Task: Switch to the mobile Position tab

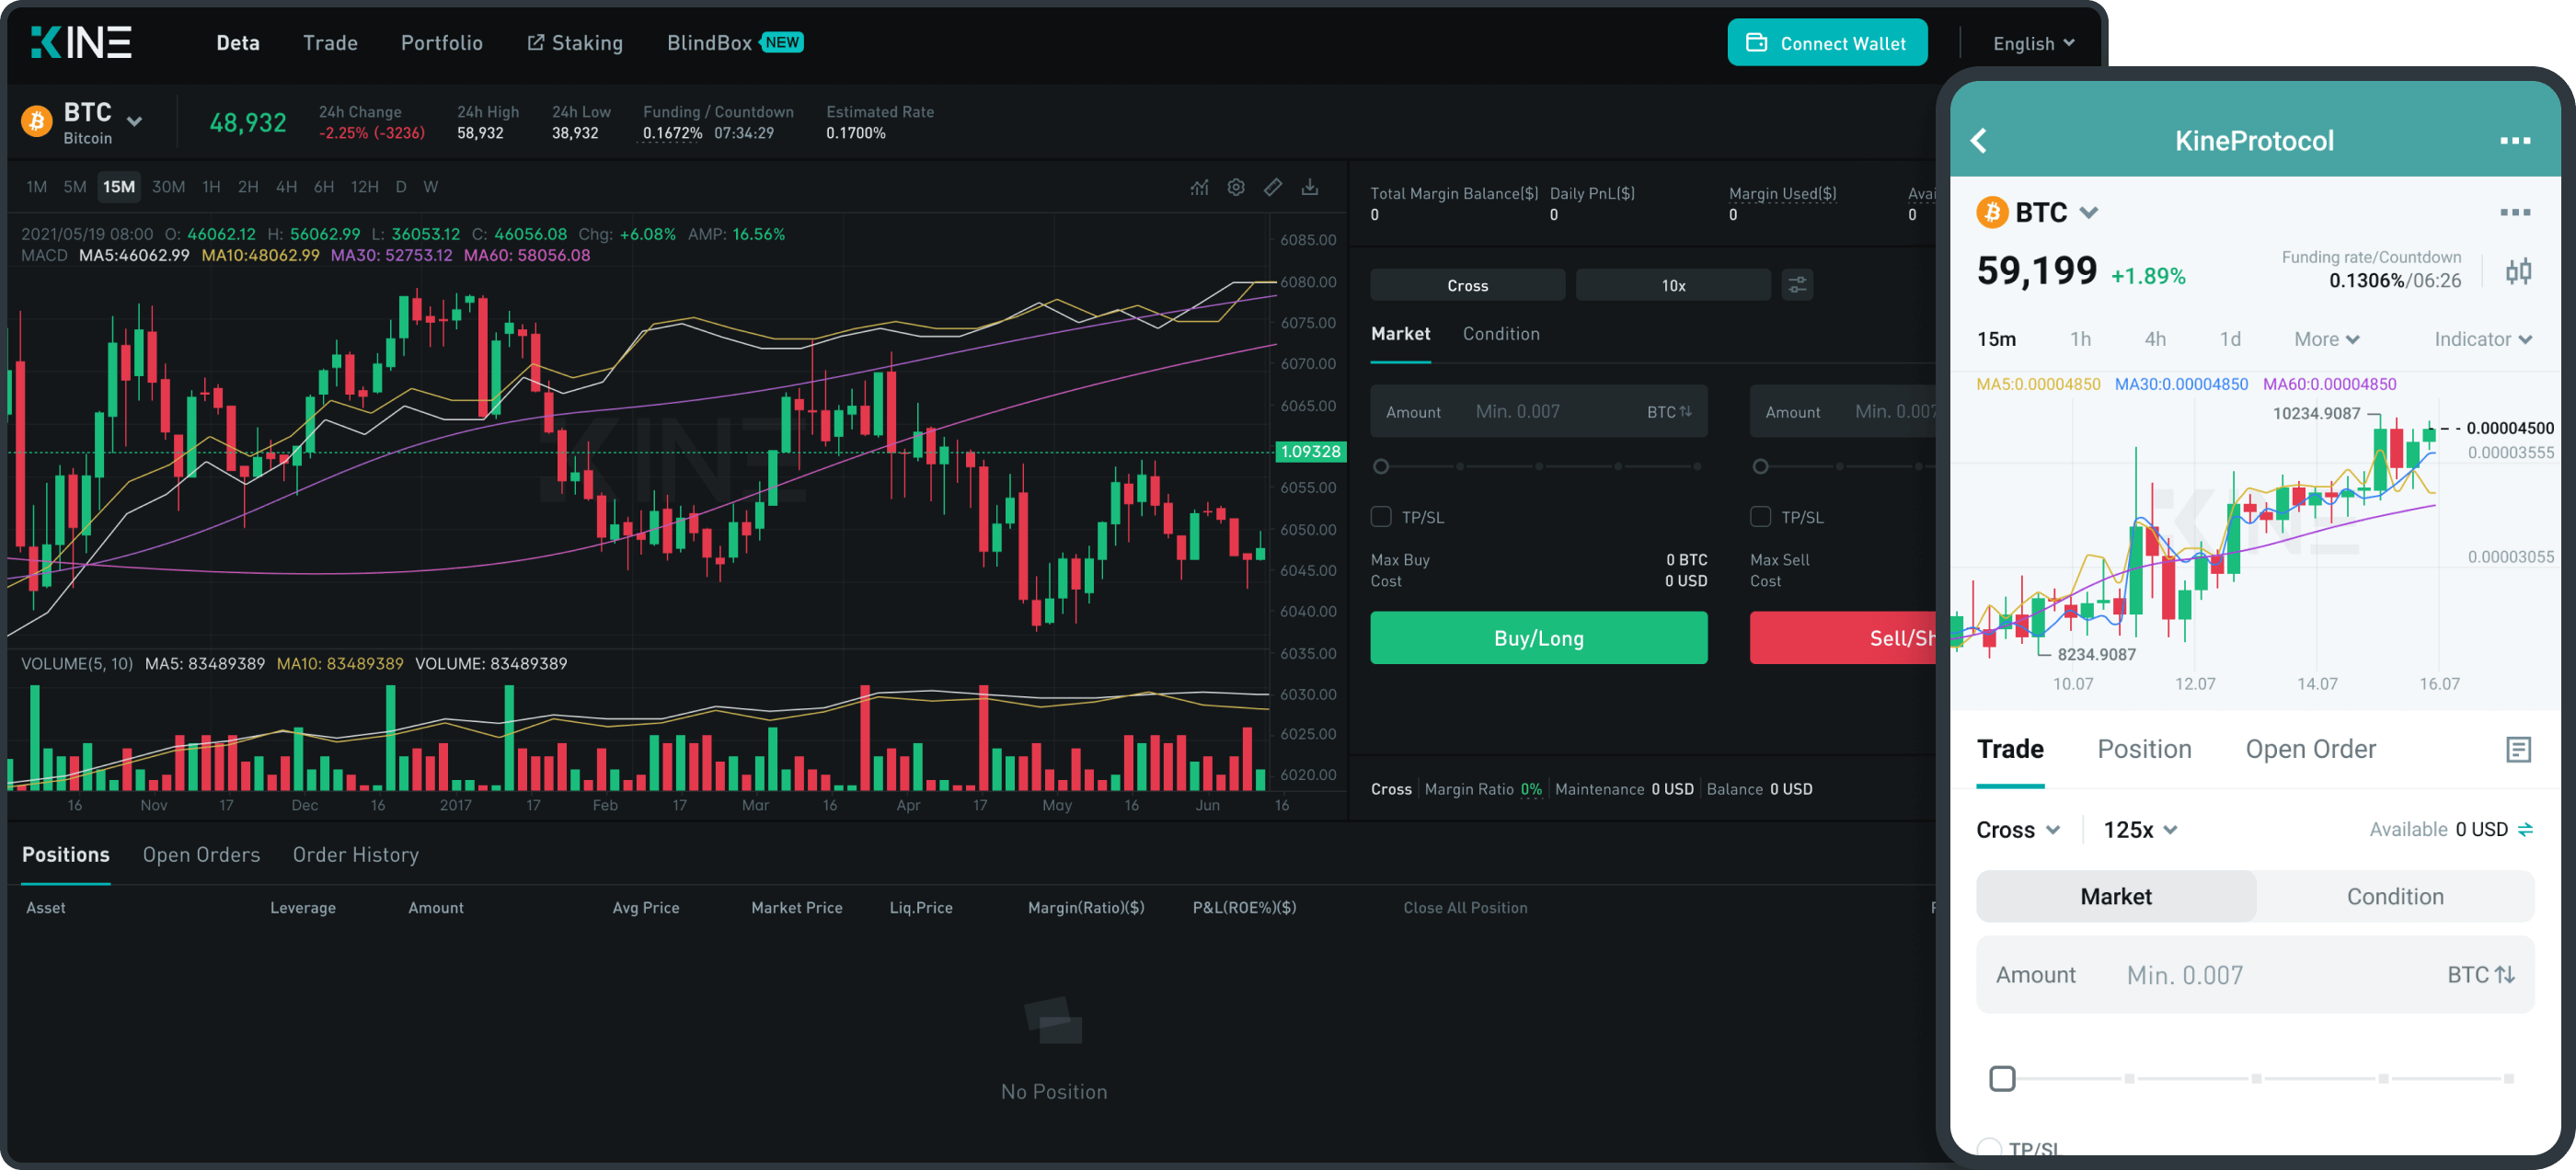Action: 2144,749
